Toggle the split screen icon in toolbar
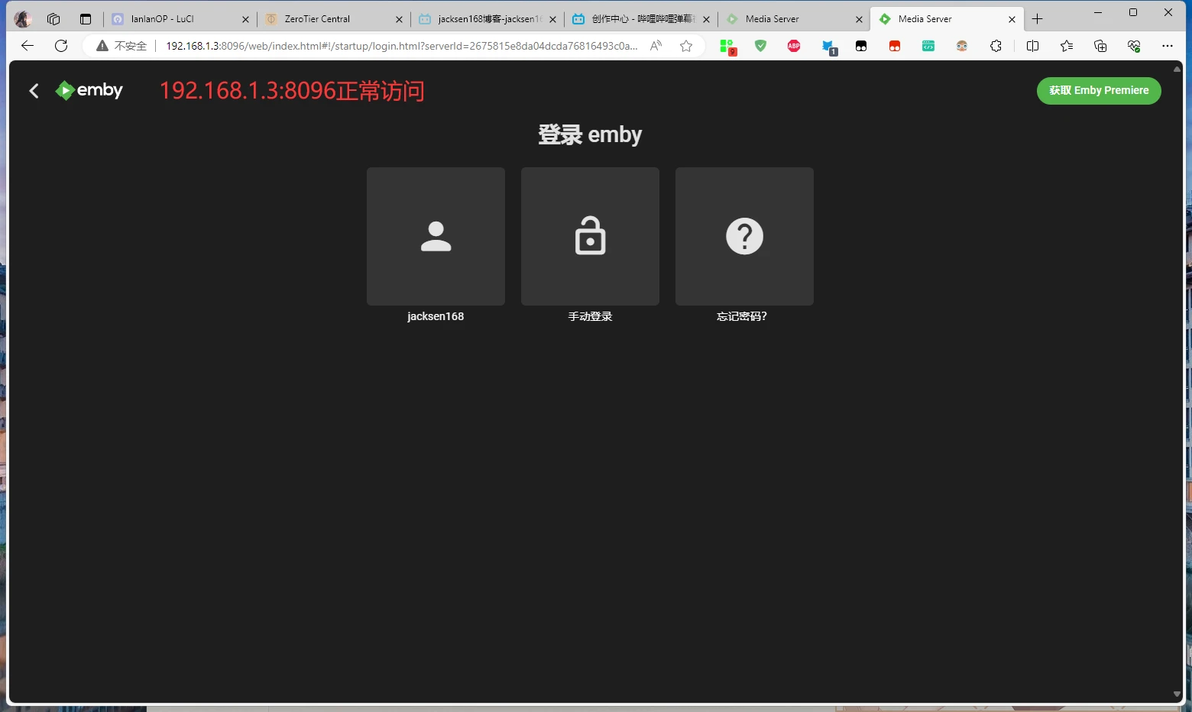Image resolution: width=1192 pixels, height=712 pixels. pos(1032,46)
